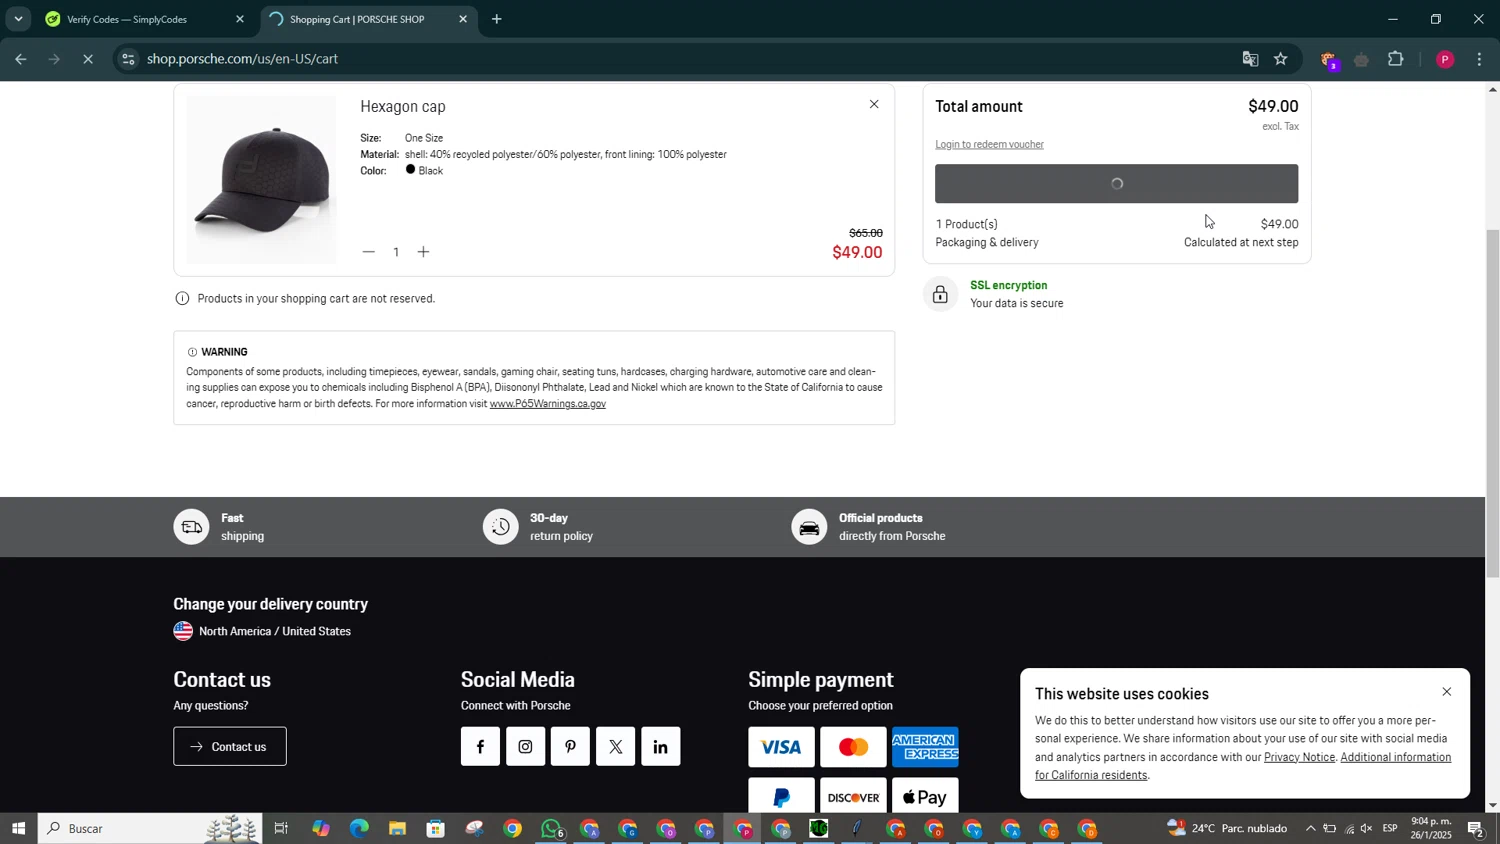Click the Apple Pay payment logo
The image size is (1500, 844).
click(925, 796)
